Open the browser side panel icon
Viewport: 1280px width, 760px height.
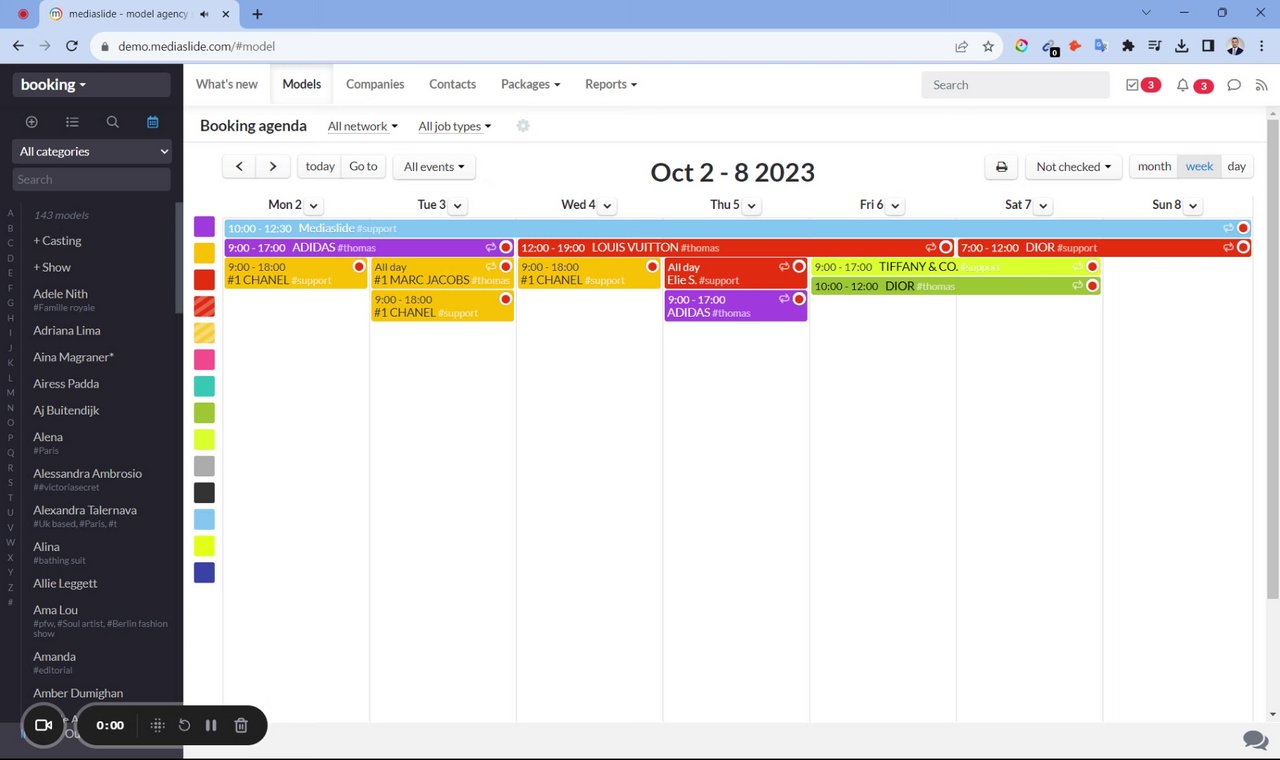pos(1208,46)
